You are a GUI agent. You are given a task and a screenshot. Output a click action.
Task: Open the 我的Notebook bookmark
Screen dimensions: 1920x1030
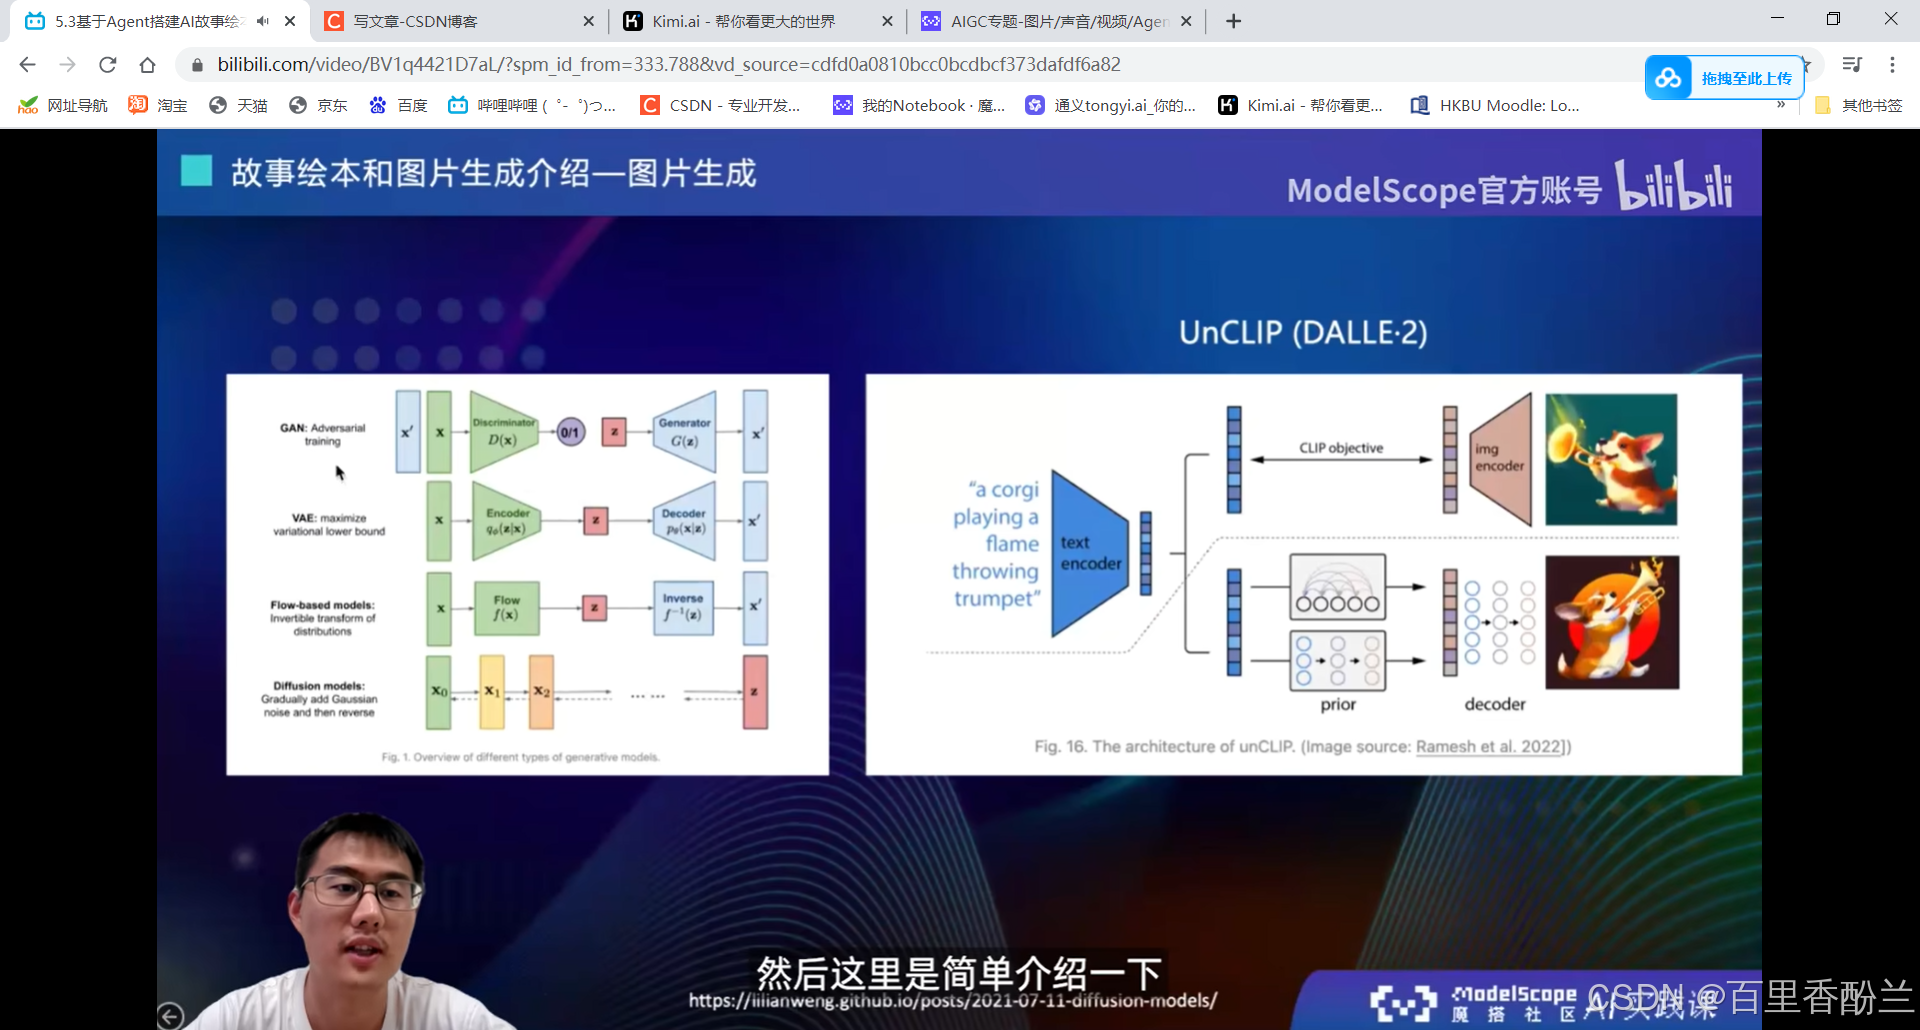click(x=920, y=105)
